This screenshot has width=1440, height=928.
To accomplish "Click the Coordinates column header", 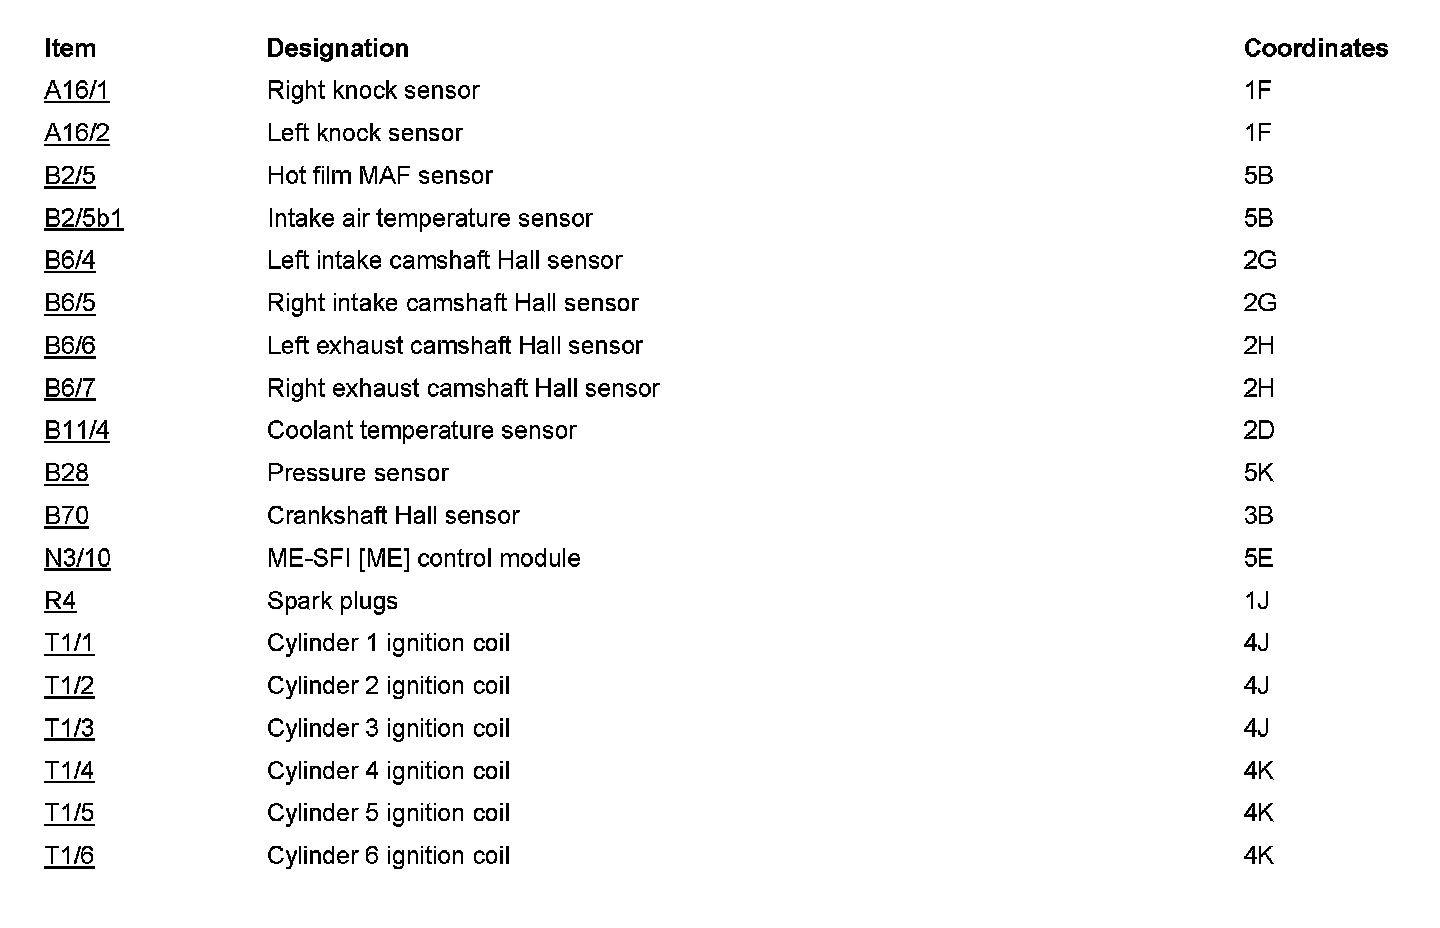I will [x=1315, y=48].
